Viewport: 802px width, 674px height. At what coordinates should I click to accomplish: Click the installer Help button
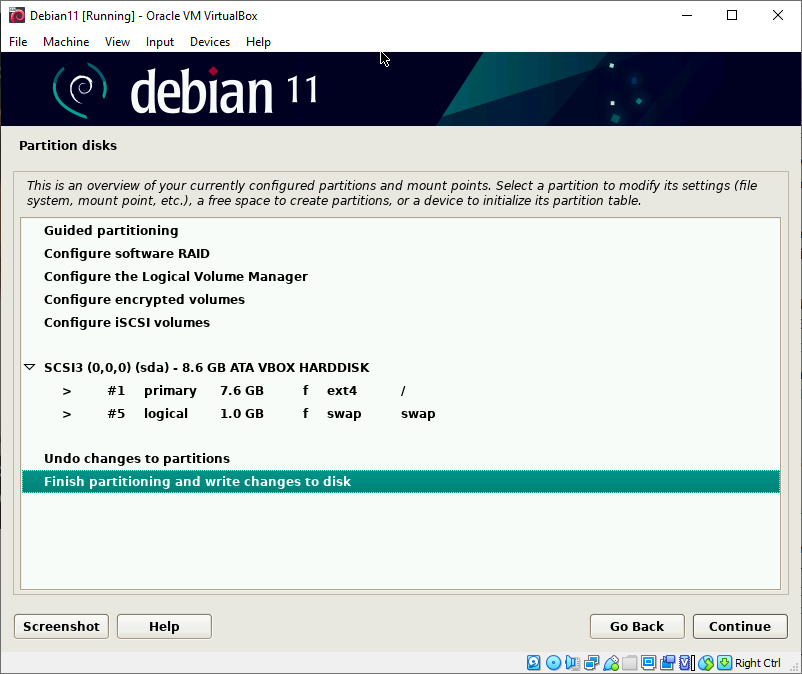(164, 626)
